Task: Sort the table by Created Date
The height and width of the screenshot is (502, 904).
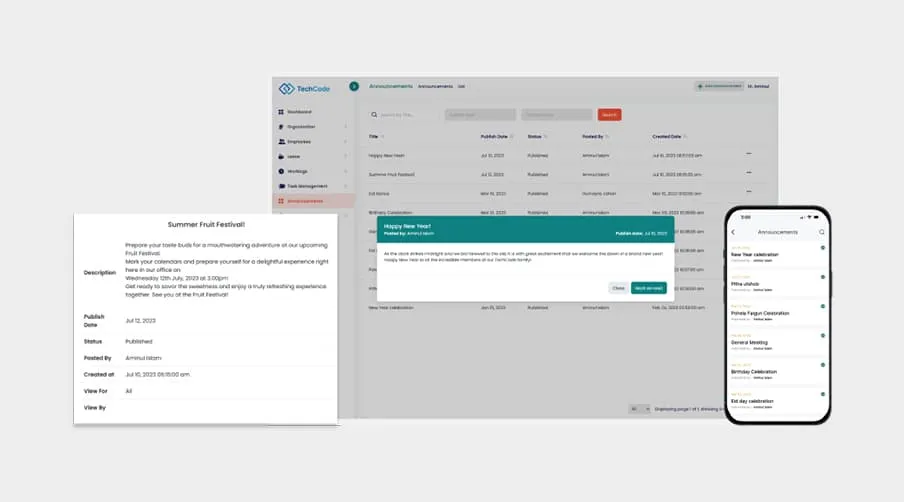Action: [669, 137]
